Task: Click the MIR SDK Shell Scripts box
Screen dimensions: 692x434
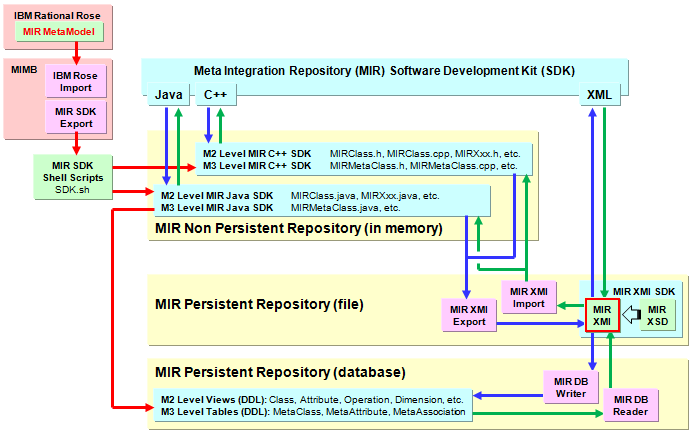Action: (x=73, y=177)
